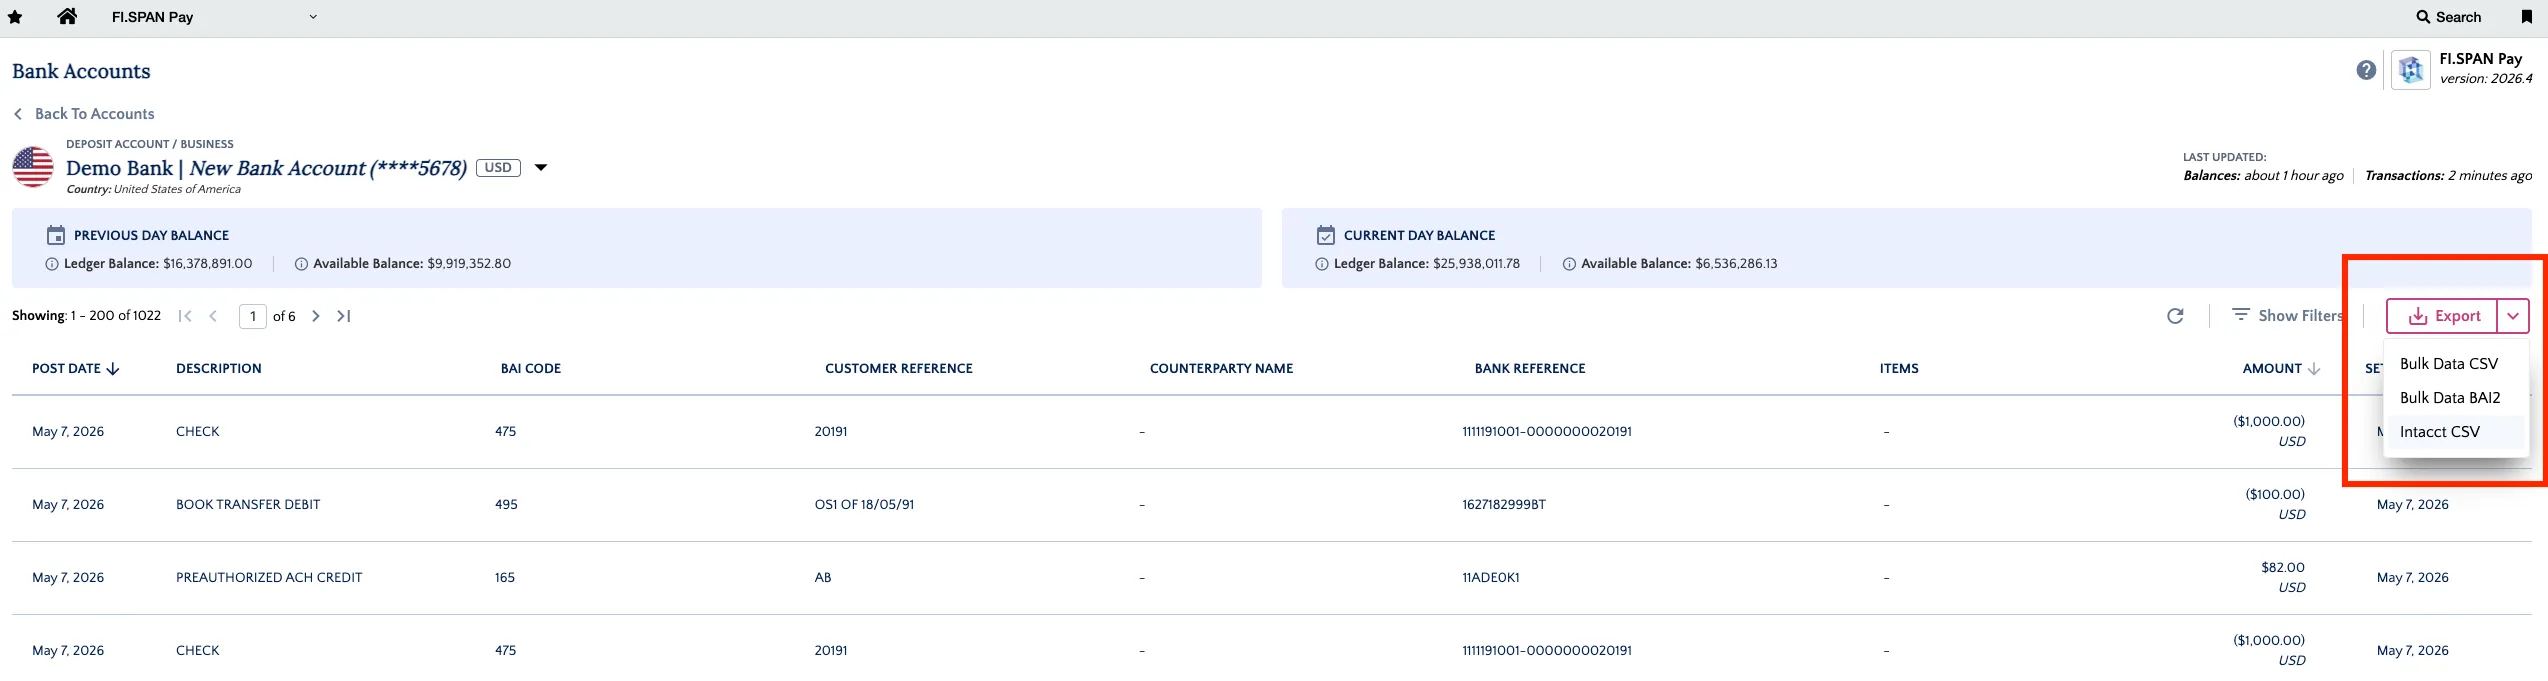2548x681 pixels.
Task: Jump to last page of transactions
Action: pos(344,316)
